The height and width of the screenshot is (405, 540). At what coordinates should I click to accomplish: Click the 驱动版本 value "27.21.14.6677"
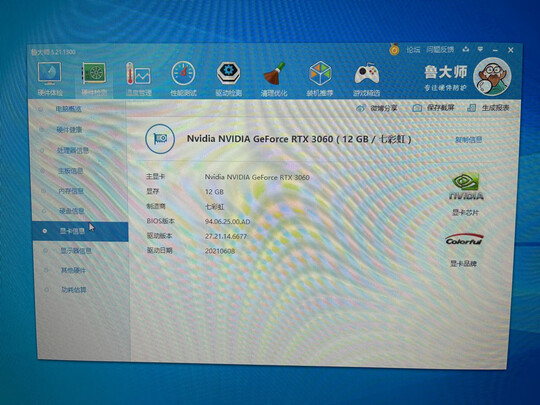pyautogui.click(x=226, y=236)
